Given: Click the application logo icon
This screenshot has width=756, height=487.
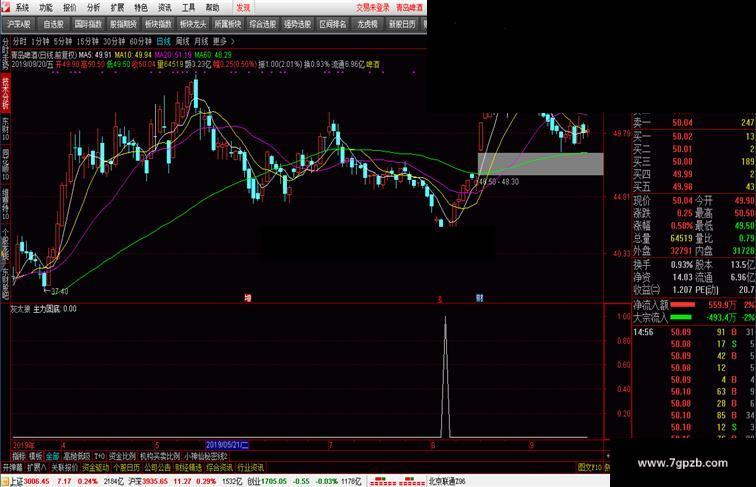Looking at the screenshot, I should pyautogui.click(x=5, y=7).
